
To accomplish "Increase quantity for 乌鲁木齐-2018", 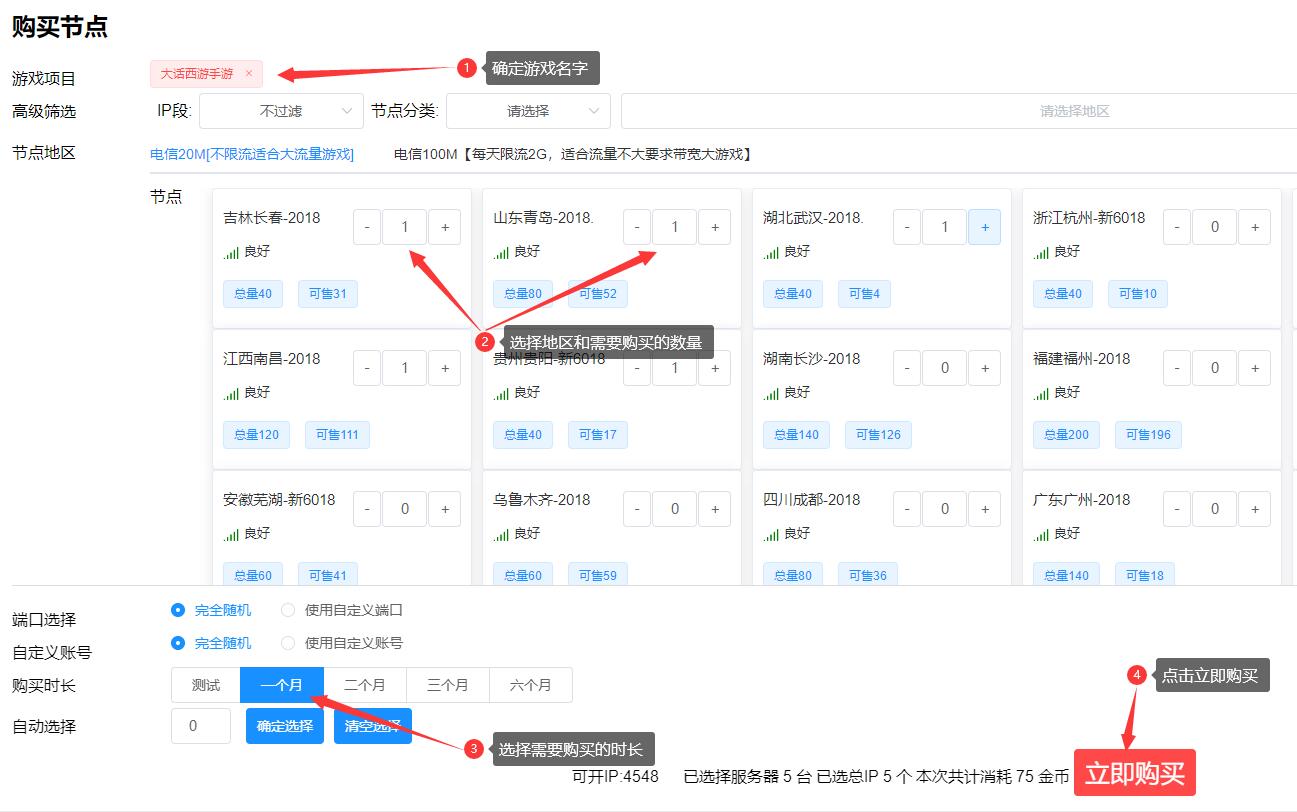I will (x=715, y=509).
